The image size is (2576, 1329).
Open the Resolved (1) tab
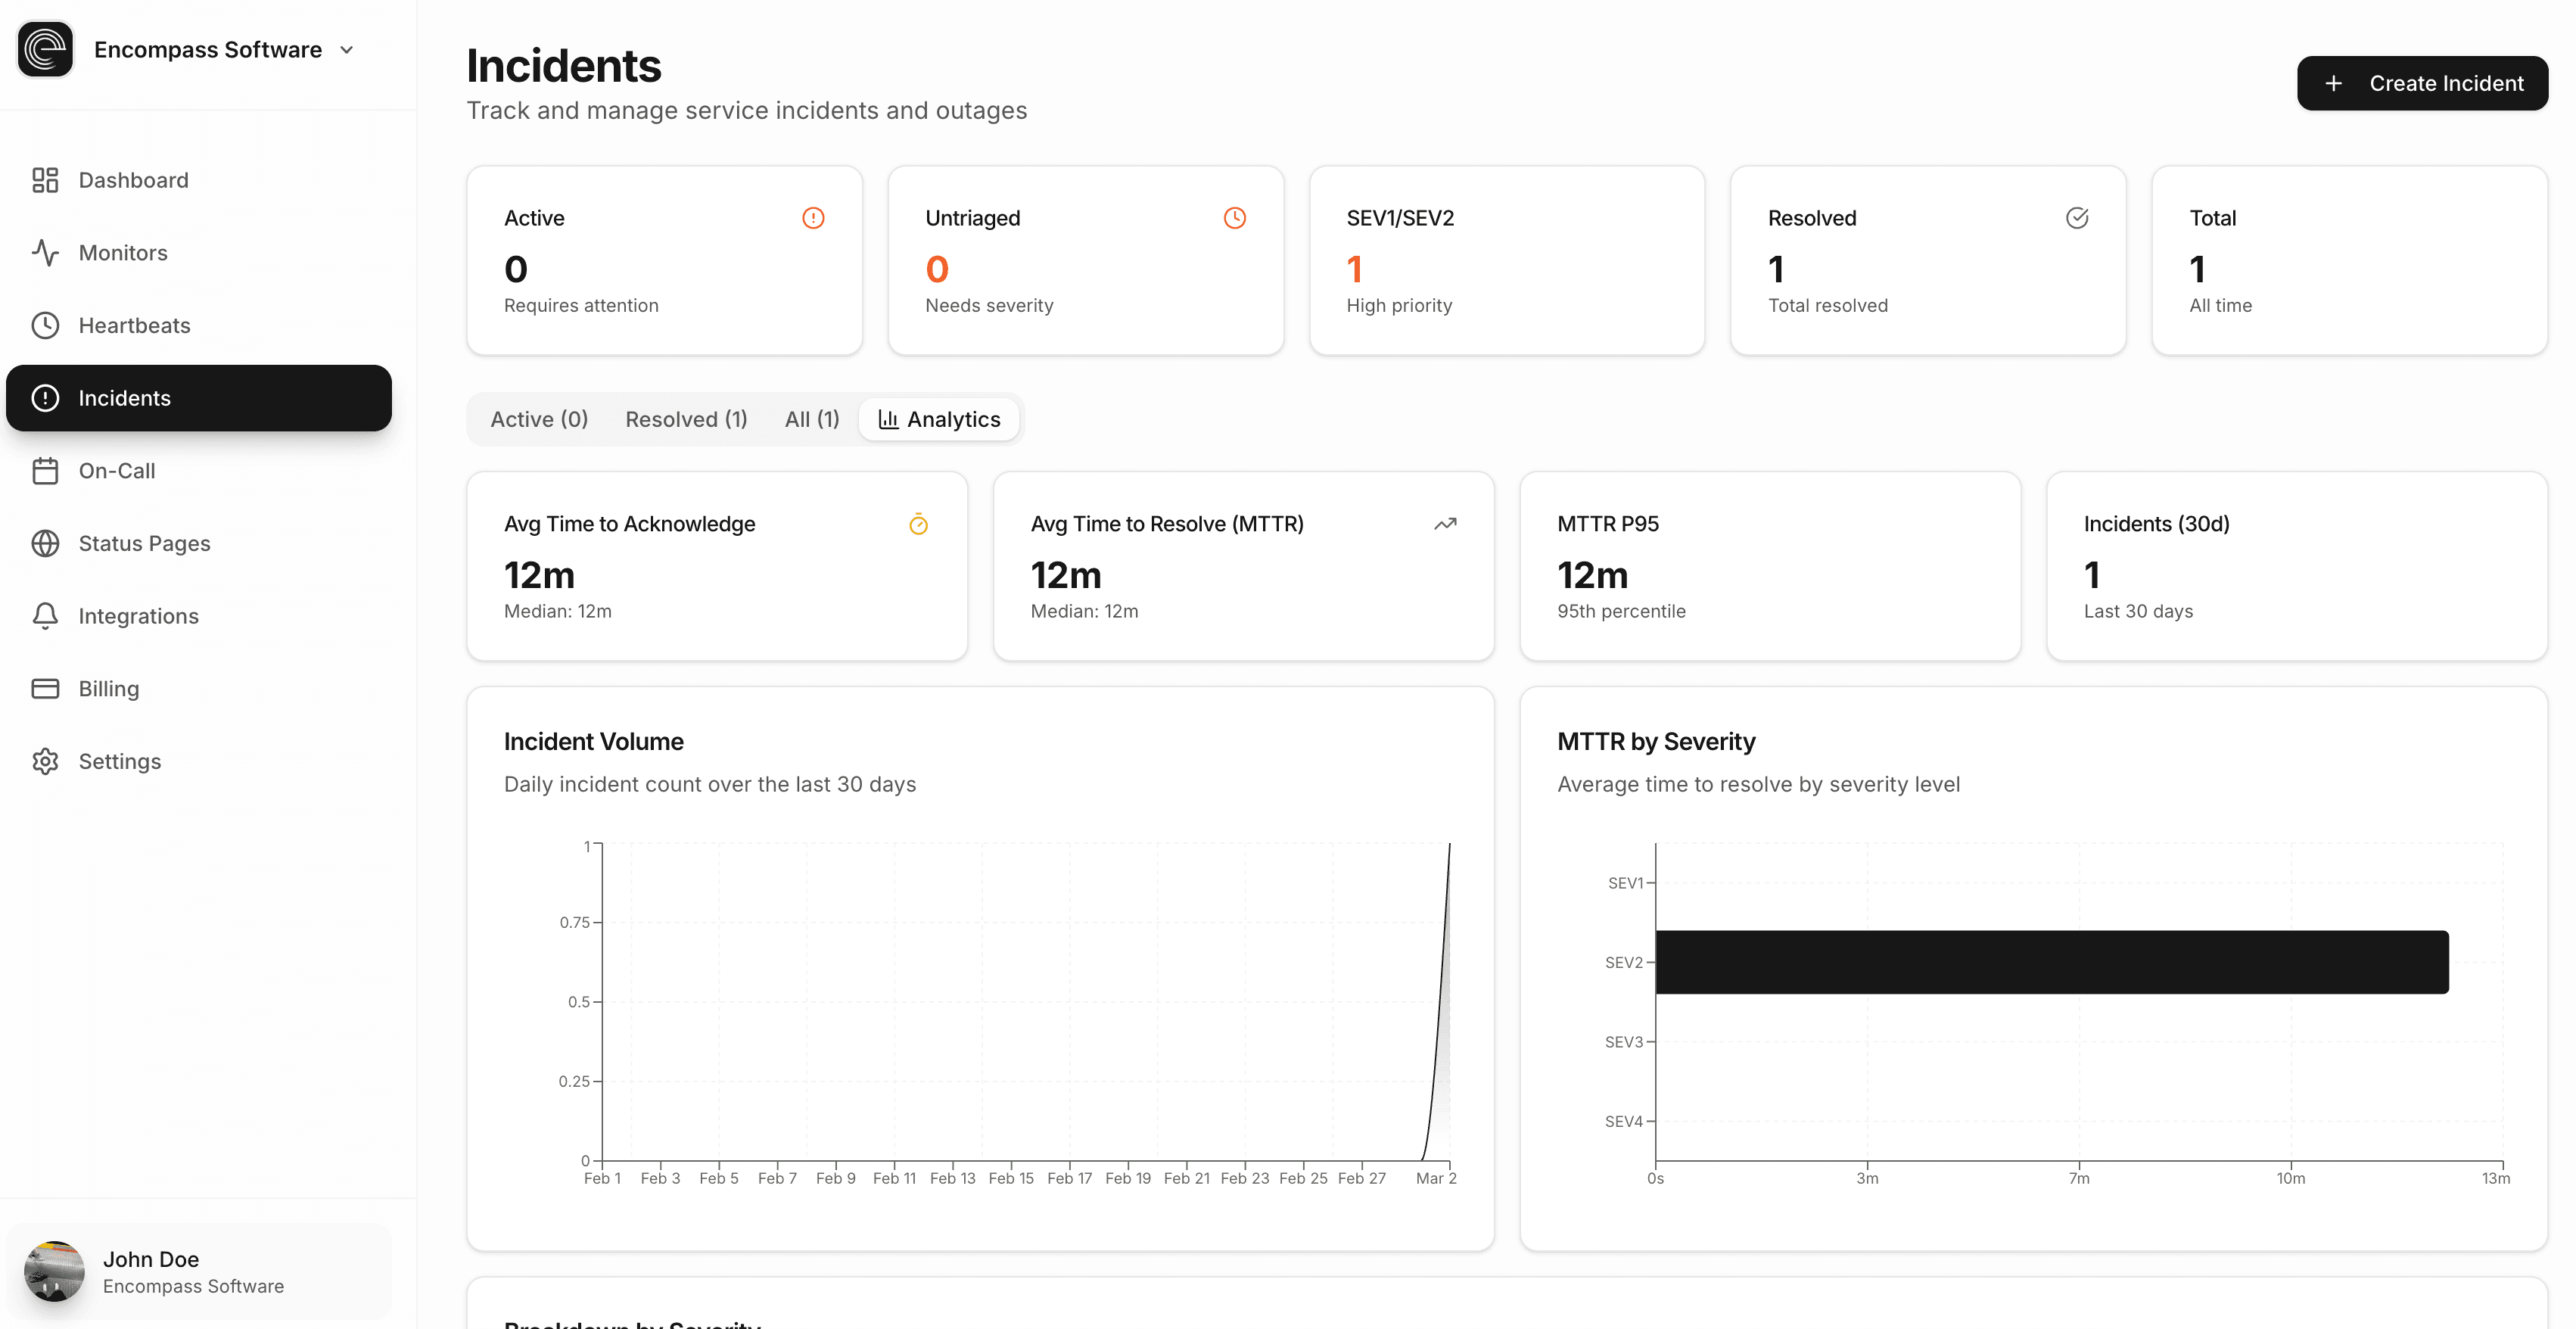click(x=686, y=419)
